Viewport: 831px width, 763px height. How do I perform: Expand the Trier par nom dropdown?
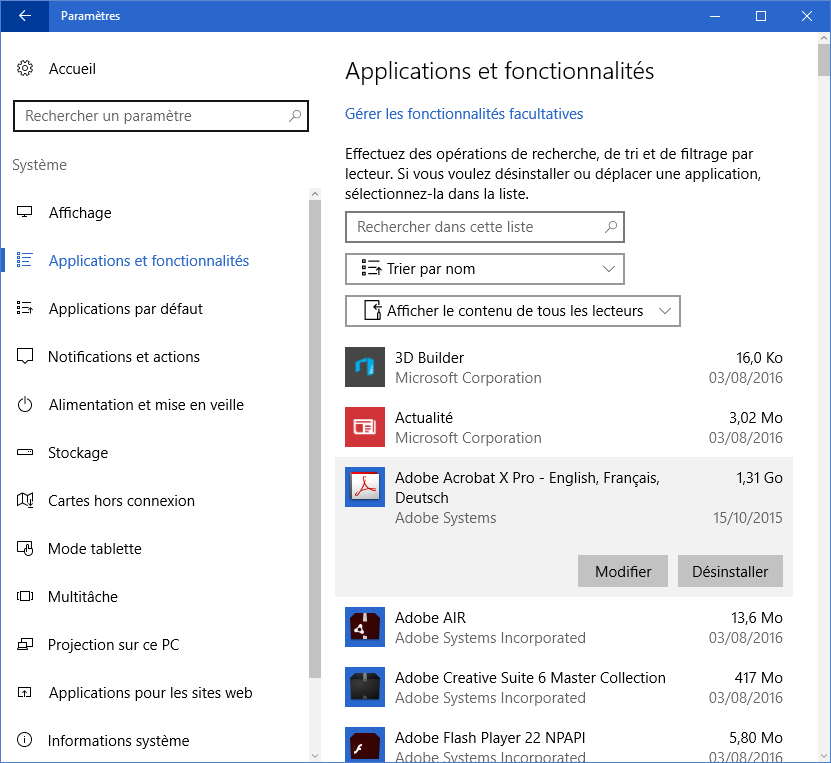coord(485,269)
